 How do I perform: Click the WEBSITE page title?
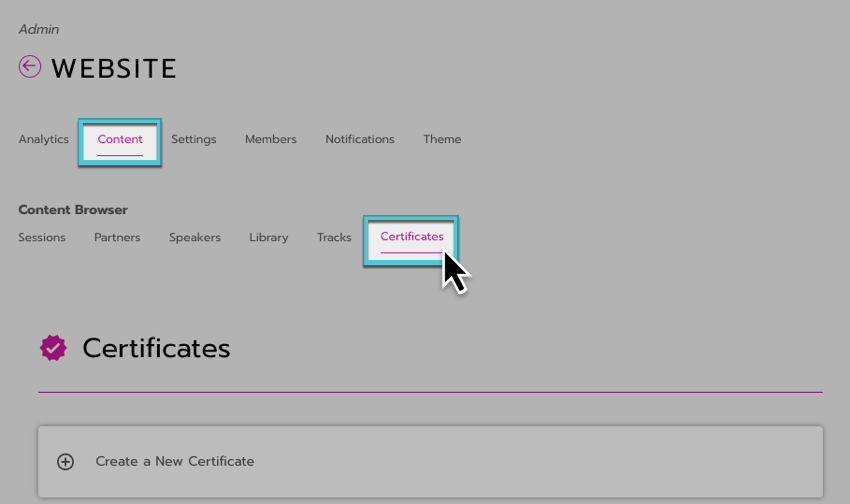point(114,68)
